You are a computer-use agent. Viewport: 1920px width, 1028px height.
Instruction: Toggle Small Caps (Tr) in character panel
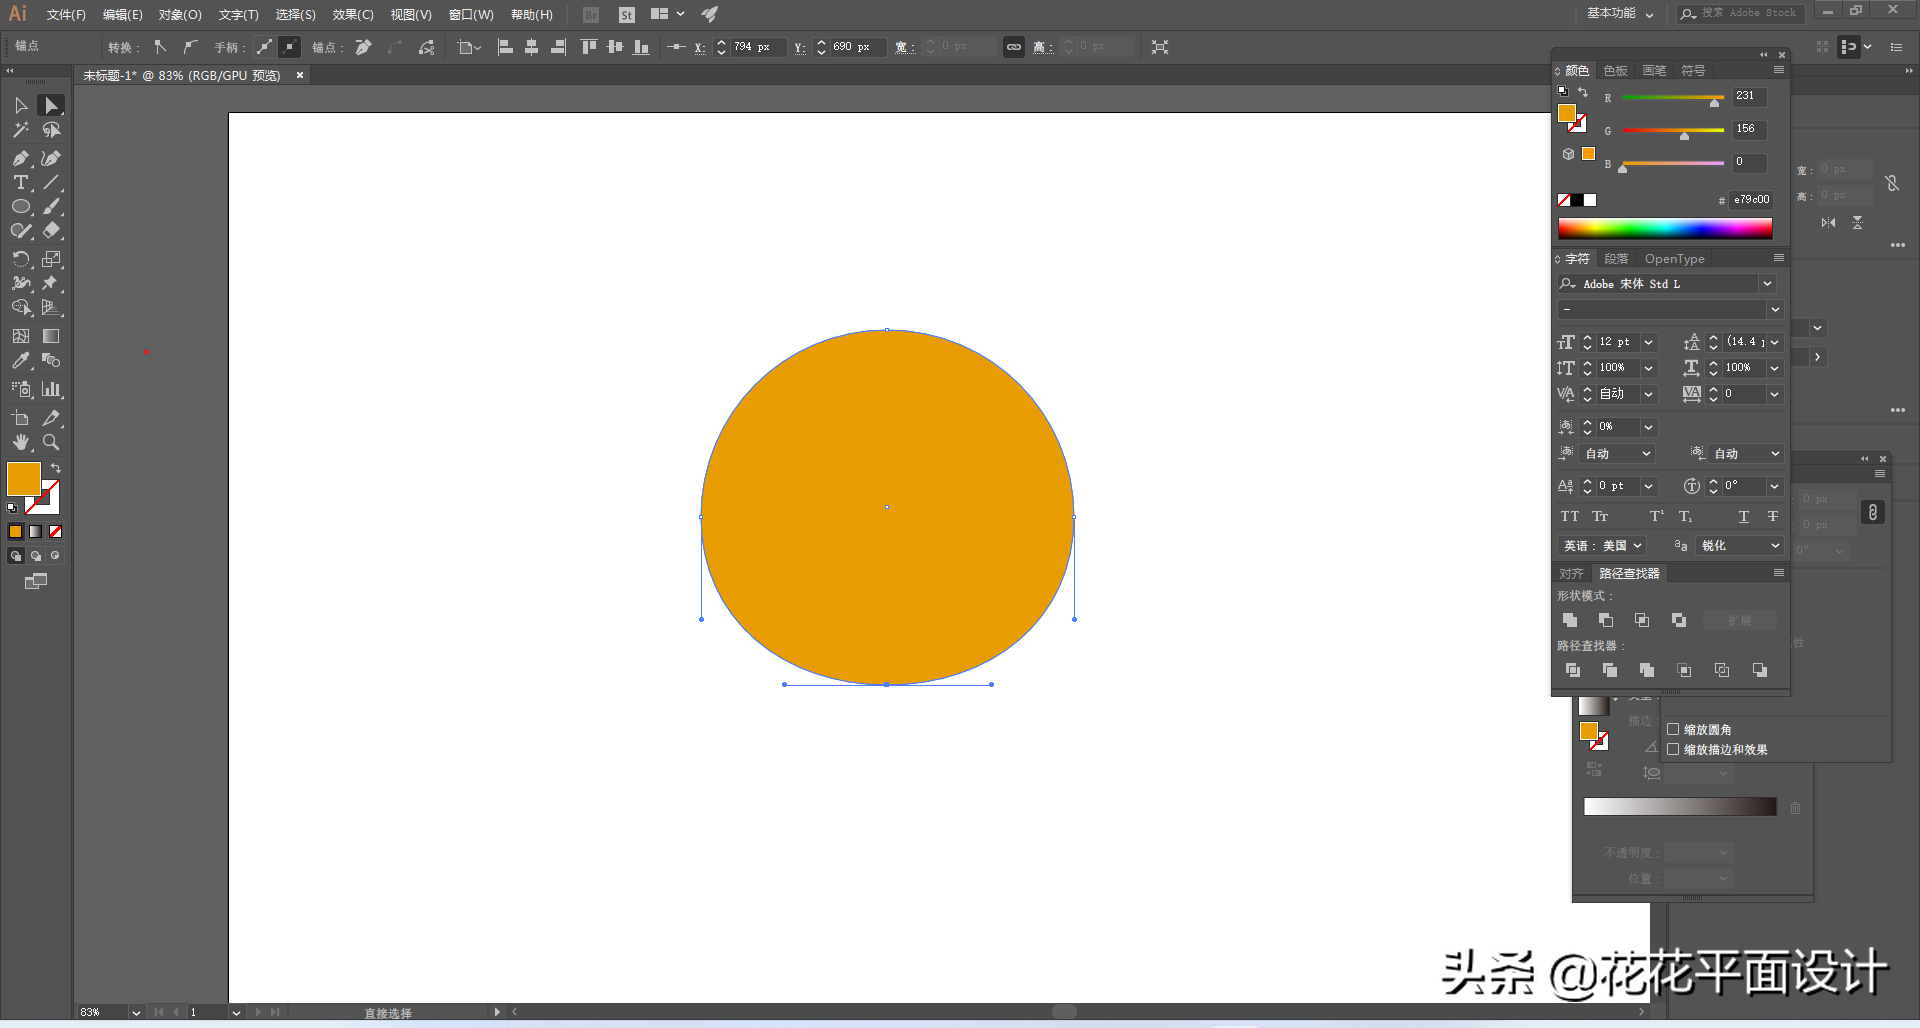point(1600,516)
